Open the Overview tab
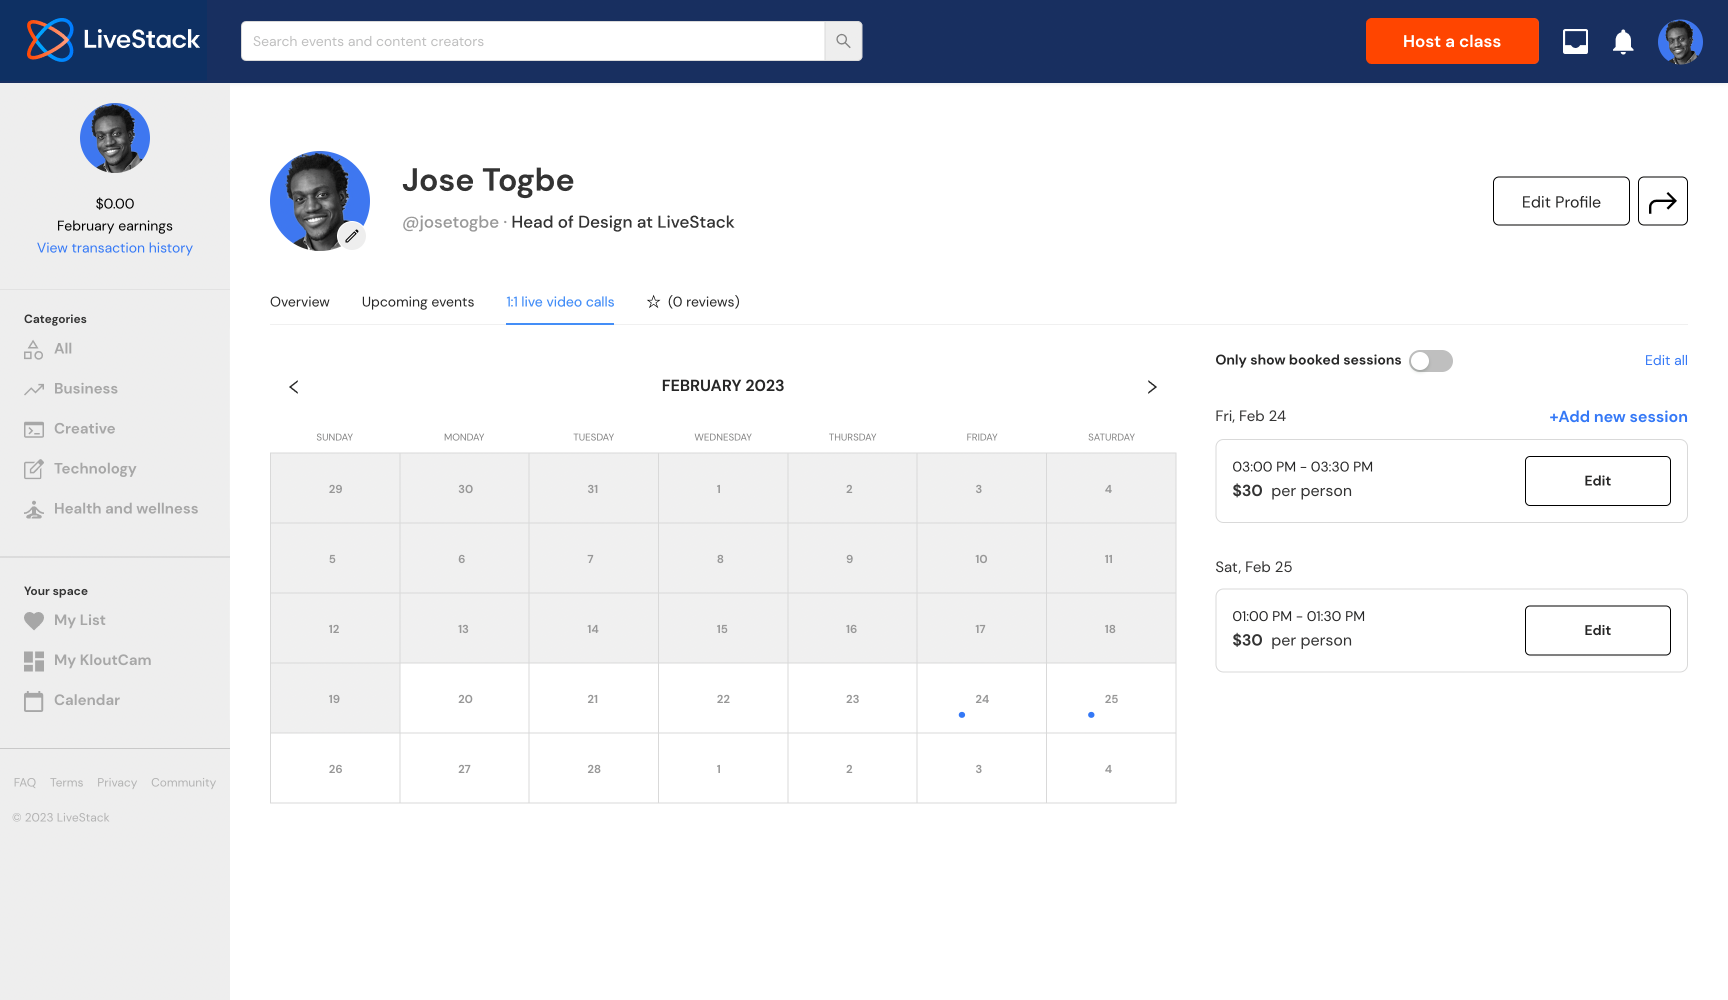 (299, 301)
